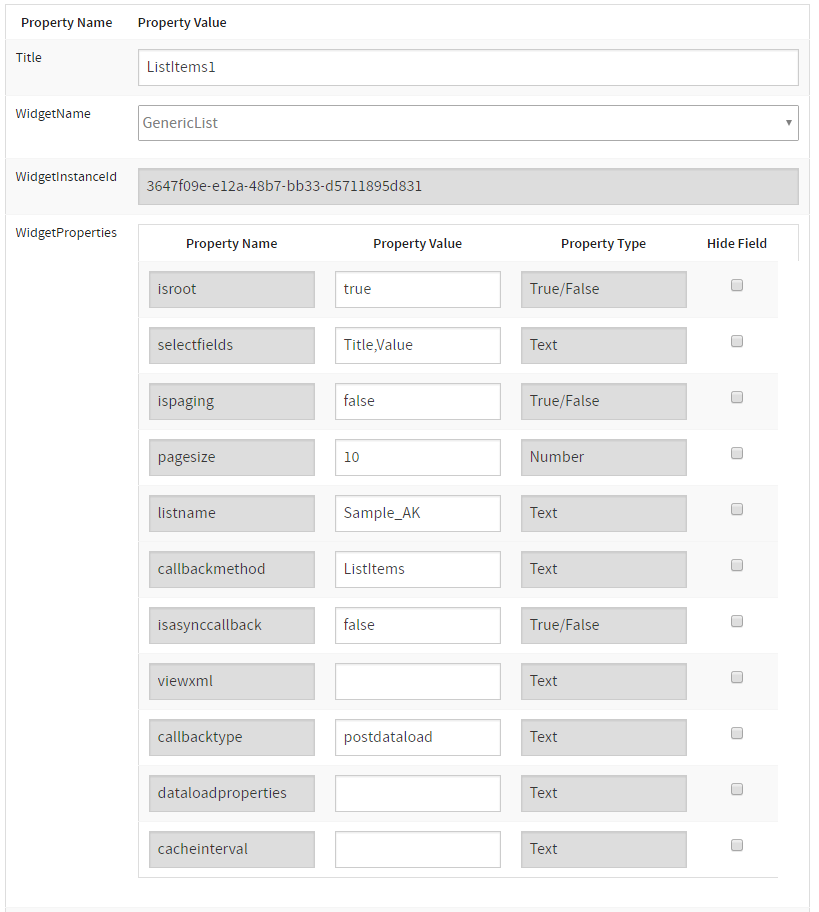Focus the selectfields value Title,Value
This screenshot has width=819, height=912.
click(x=417, y=345)
